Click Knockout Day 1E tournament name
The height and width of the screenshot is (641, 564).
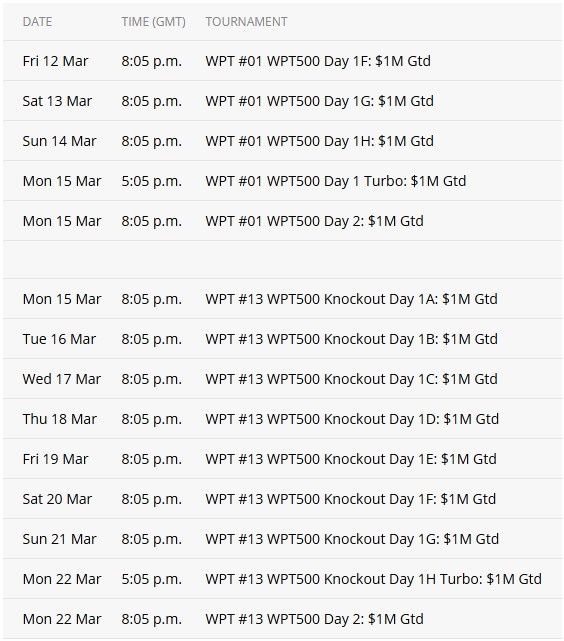(x=351, y=459)
